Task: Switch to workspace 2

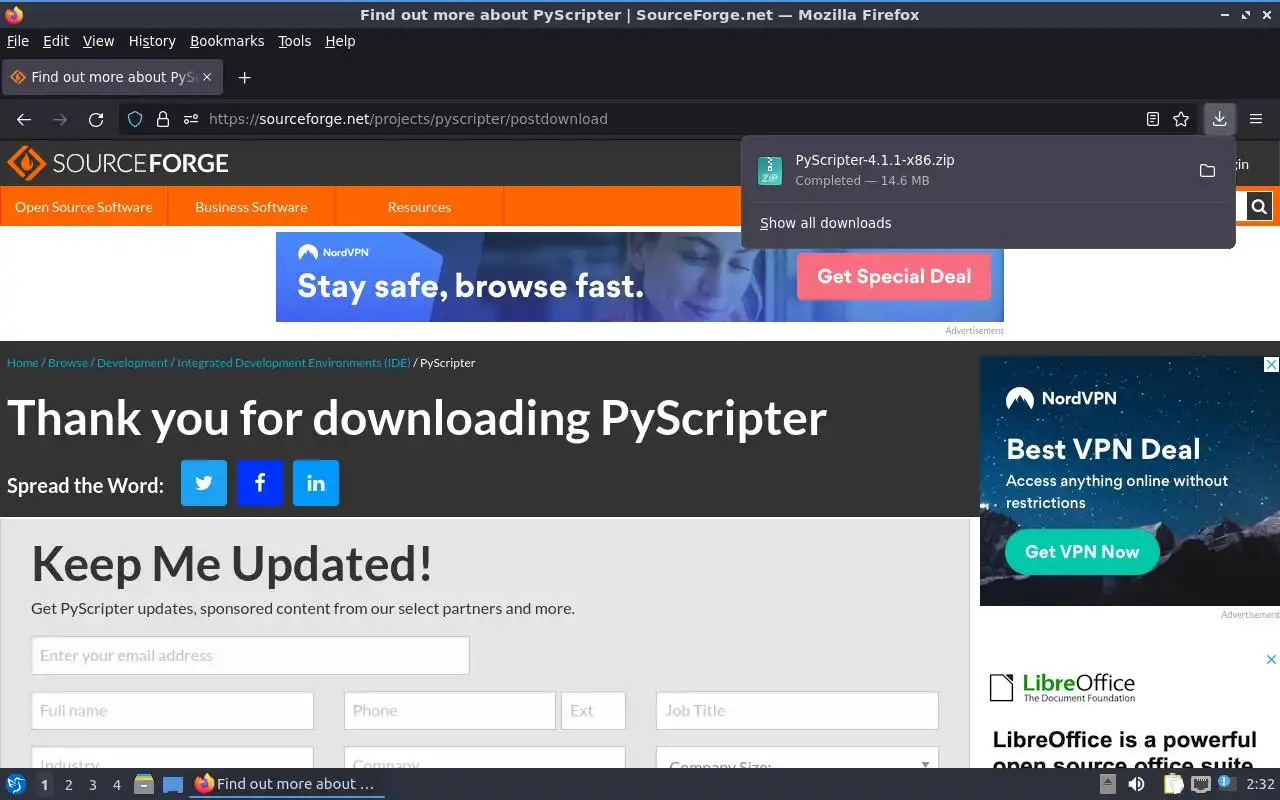Action: 68,785
